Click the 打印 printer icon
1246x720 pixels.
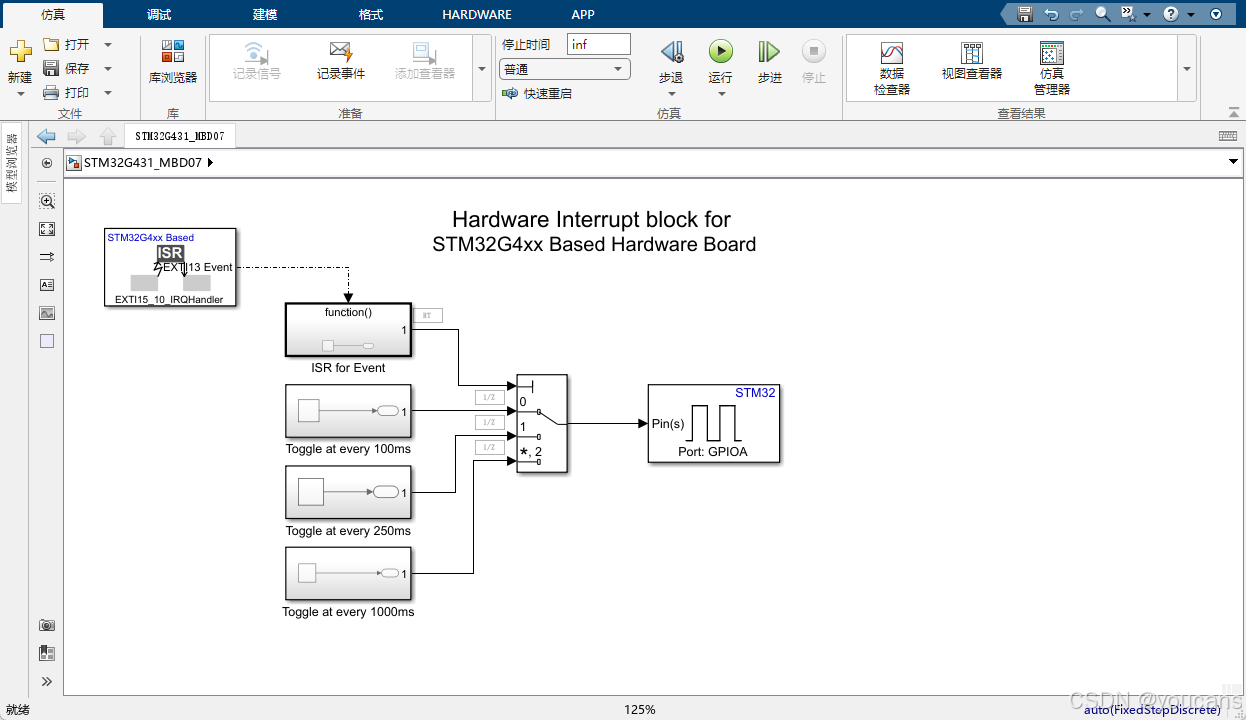tap(52, 93)
